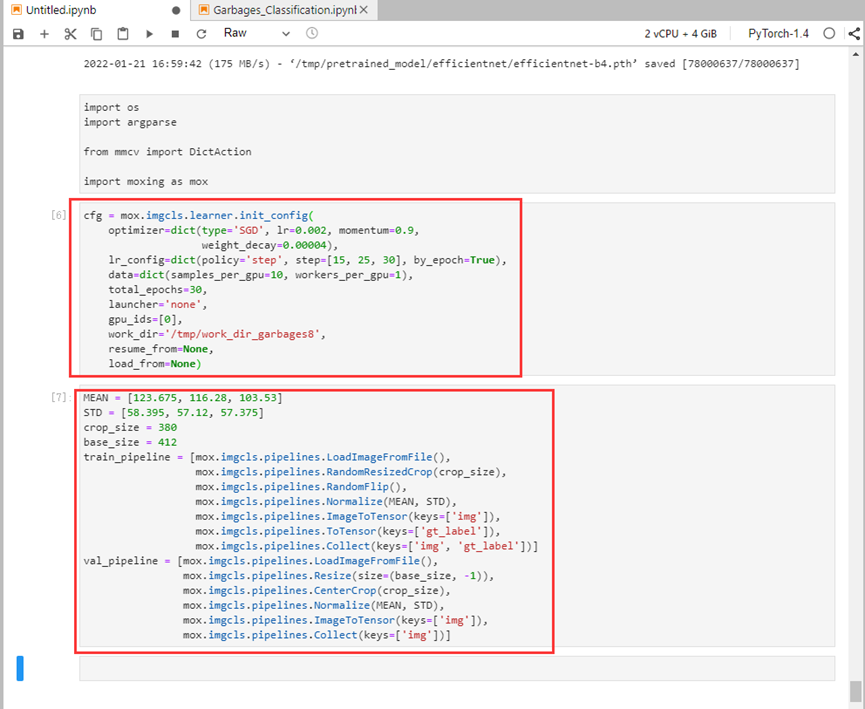
Task: Click on samples_per_gpu=10 text
Action: [x=226, y=275]
